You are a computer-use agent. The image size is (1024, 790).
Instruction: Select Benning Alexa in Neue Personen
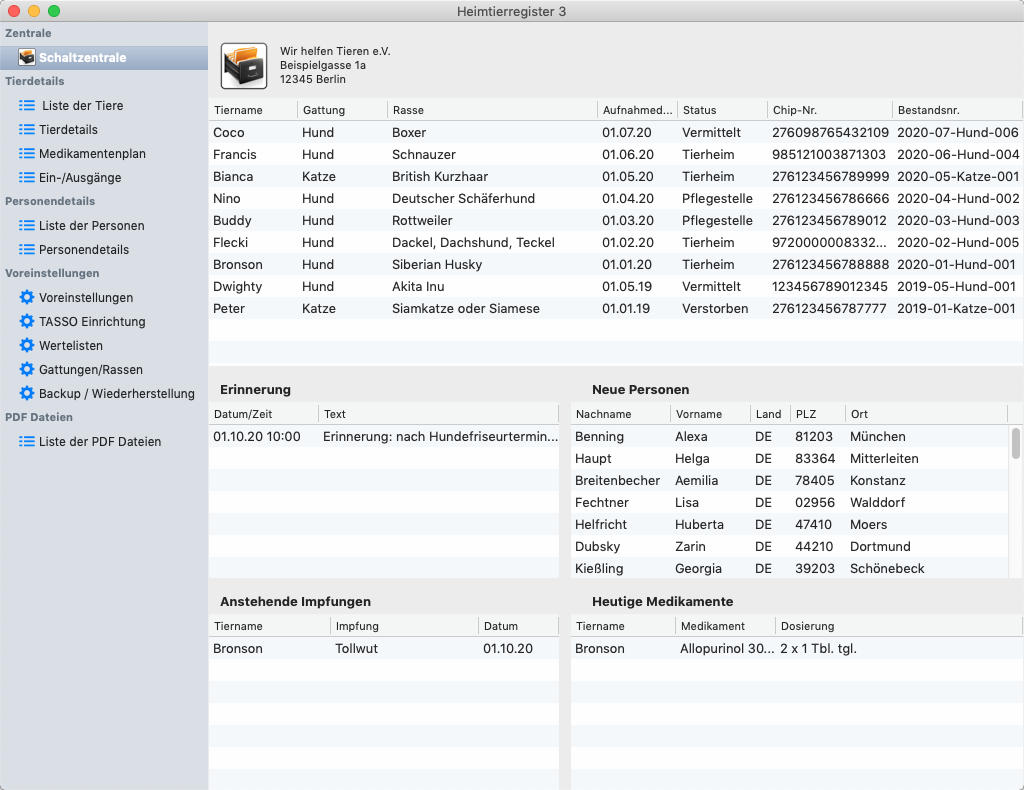[x=790, y=436]
